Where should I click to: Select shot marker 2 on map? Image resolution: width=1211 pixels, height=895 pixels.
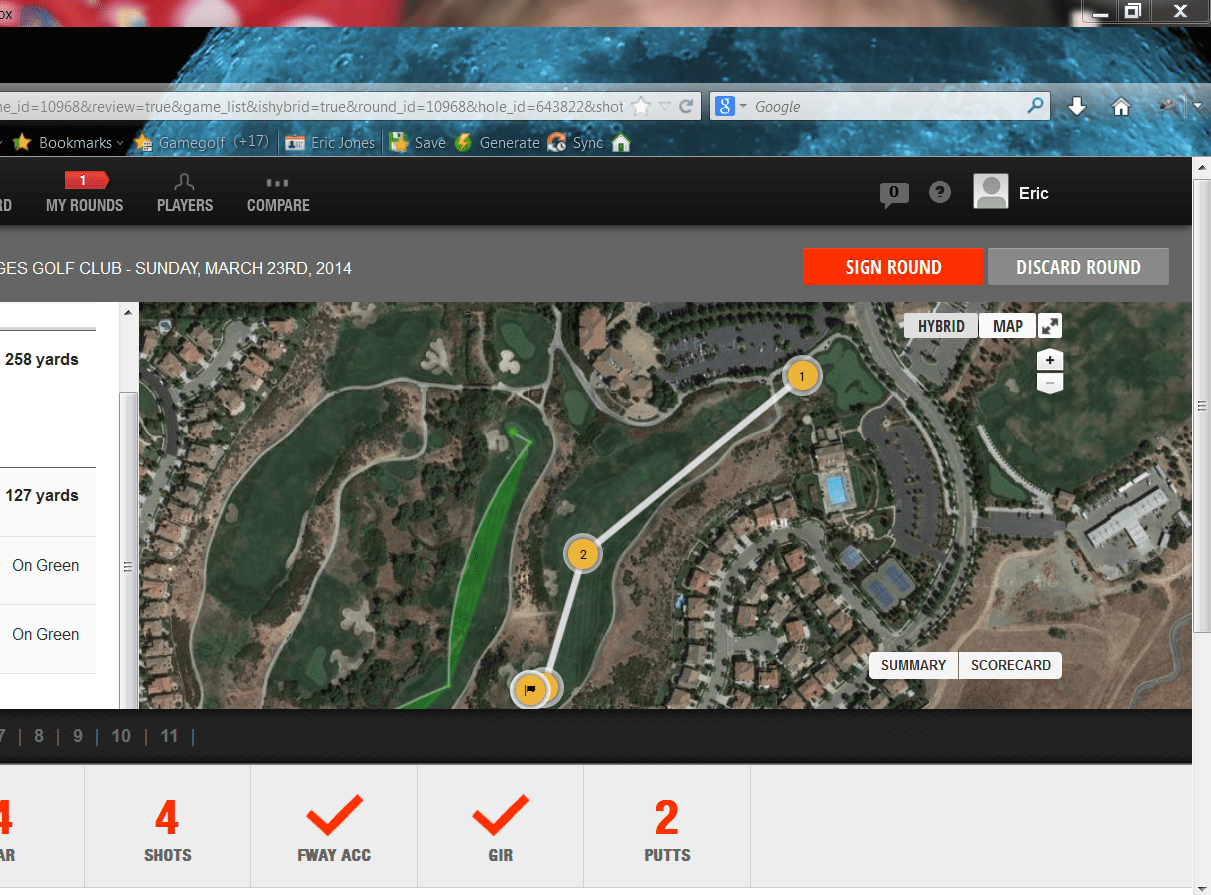tap(583, 553)
